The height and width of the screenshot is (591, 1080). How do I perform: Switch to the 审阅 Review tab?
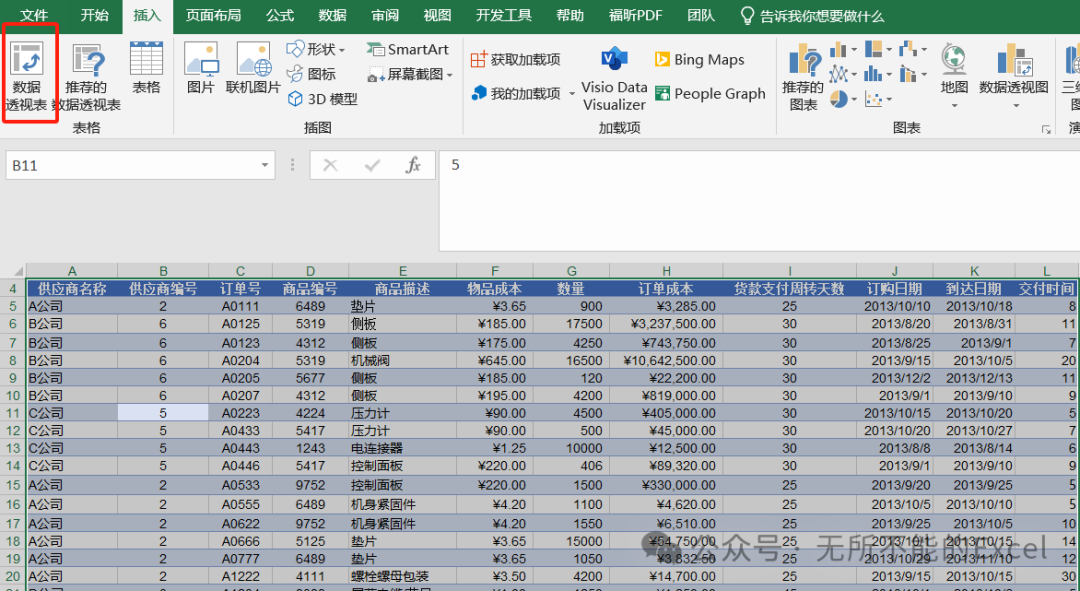384,15
